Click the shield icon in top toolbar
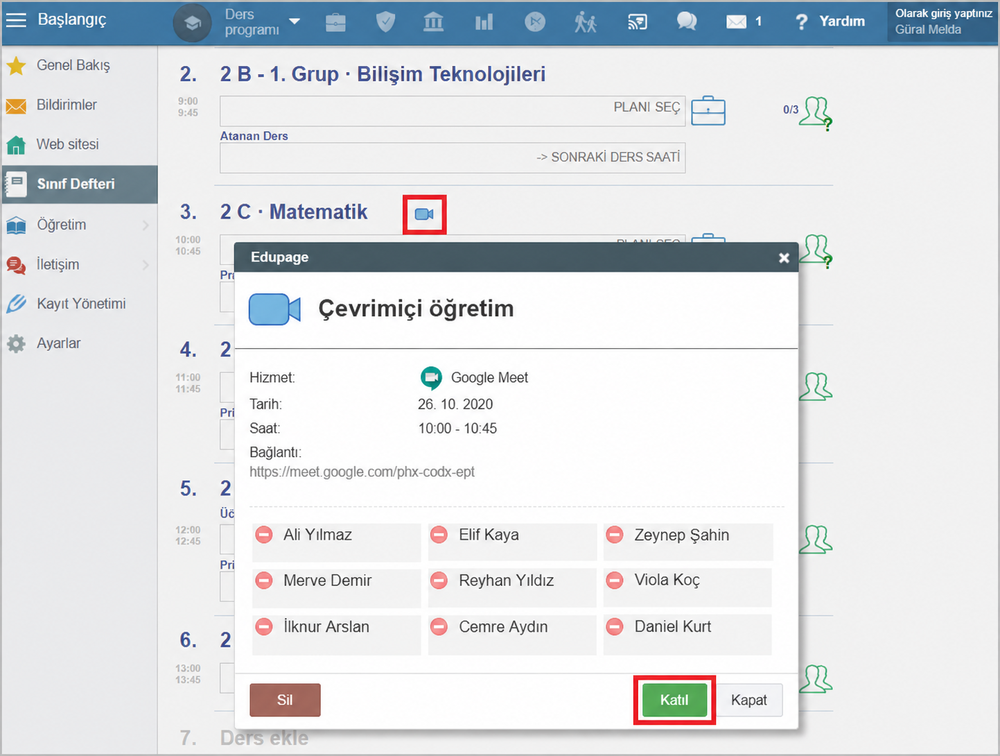The width and height of the screenshot is (1000, 756). pyautogui.click(x=385, y=22)
